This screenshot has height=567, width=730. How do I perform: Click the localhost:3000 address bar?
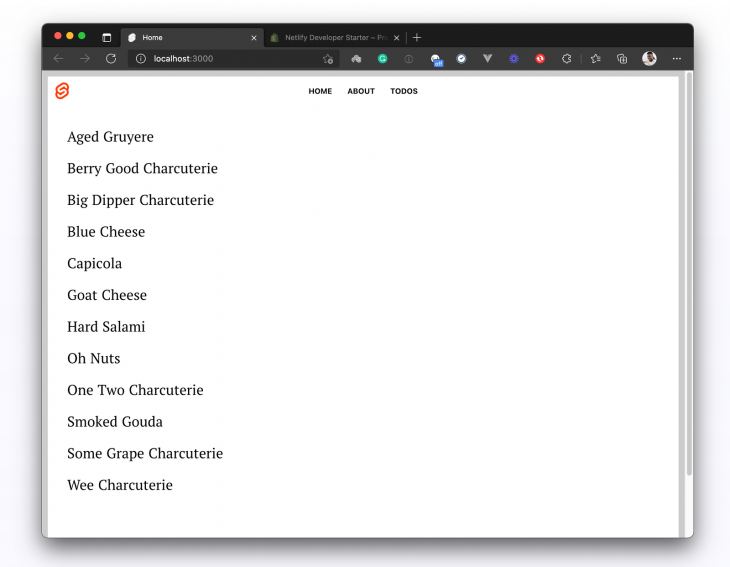230,59
